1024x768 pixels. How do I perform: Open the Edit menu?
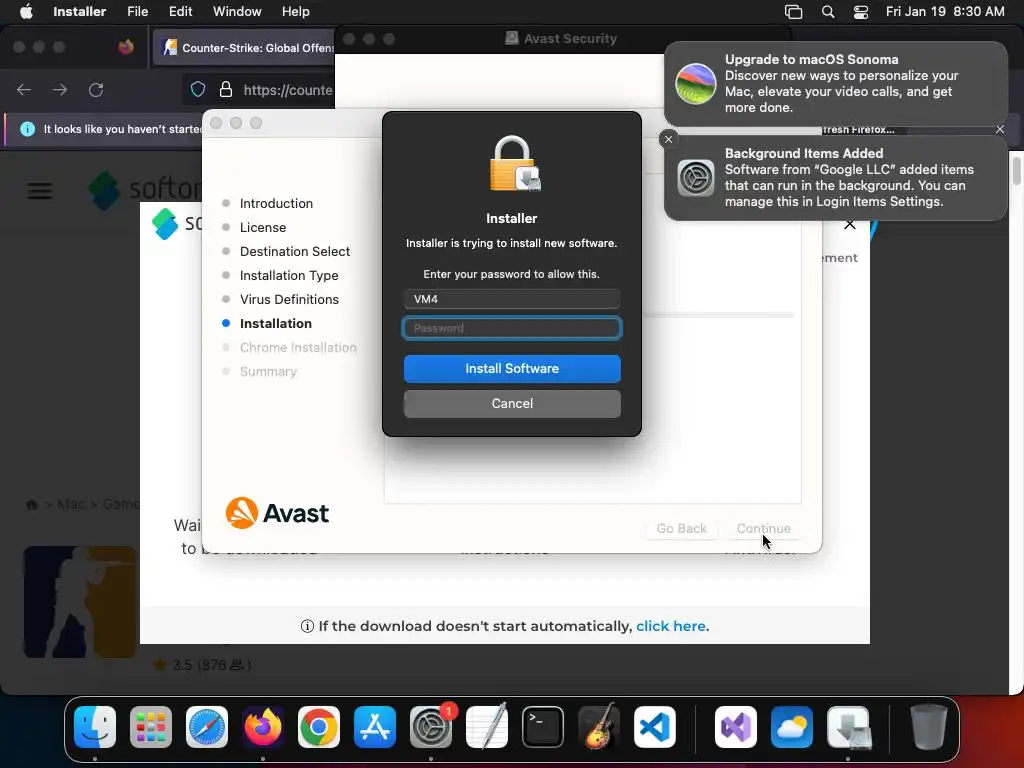pos(180,12)
